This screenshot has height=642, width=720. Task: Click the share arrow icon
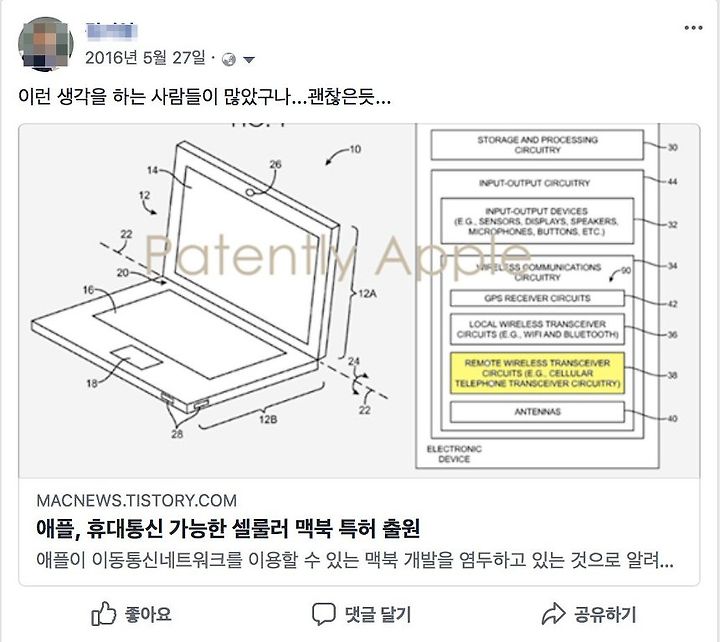(553, 614)
